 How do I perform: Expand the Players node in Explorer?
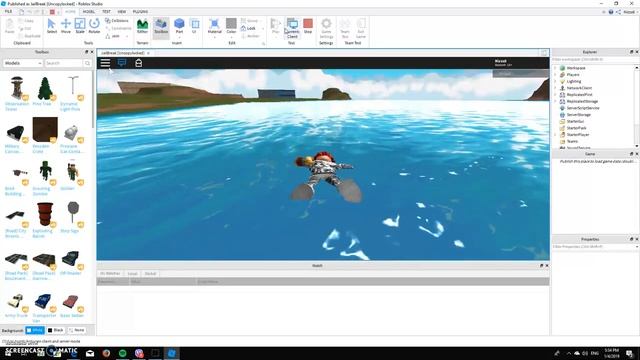(556, 75)
